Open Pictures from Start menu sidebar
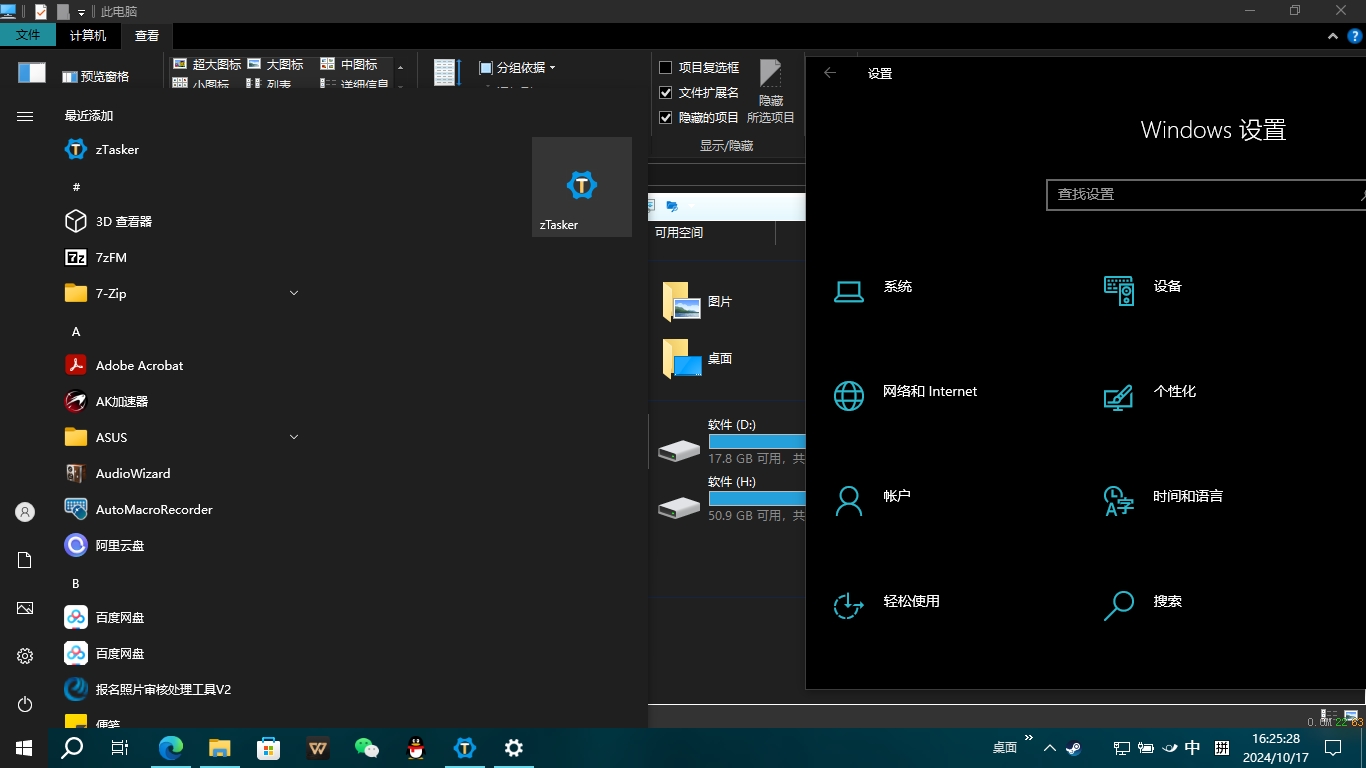Image resolution: width=1366 pixels, height=768 pixels. pyautogui.click(x=25, y=608)
